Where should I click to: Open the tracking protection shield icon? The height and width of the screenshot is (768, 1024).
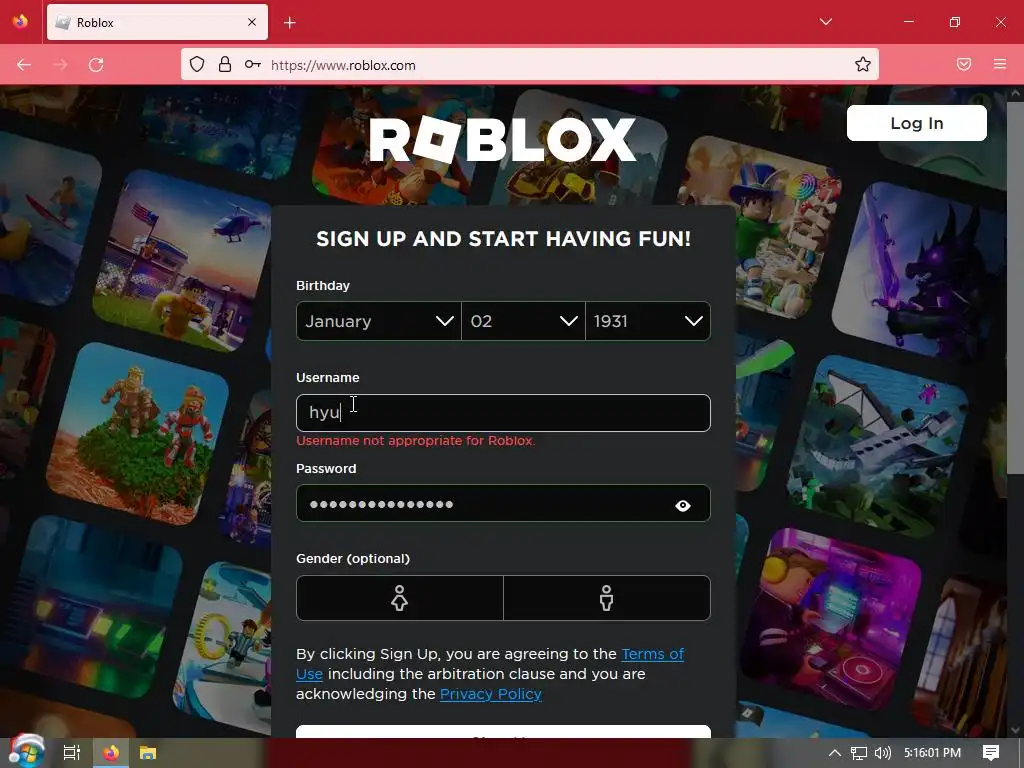click(x=197, y=65)
